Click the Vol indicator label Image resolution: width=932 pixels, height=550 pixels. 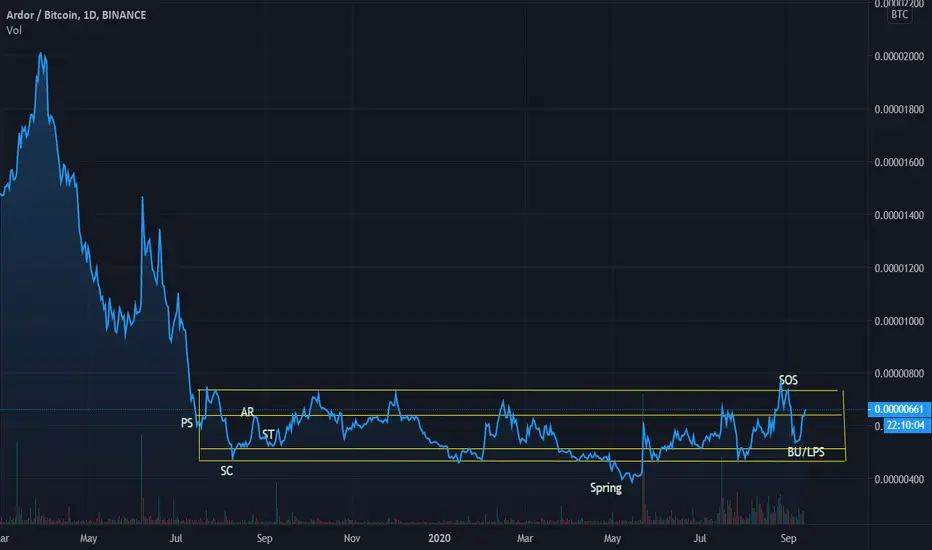tap(14, 30)
